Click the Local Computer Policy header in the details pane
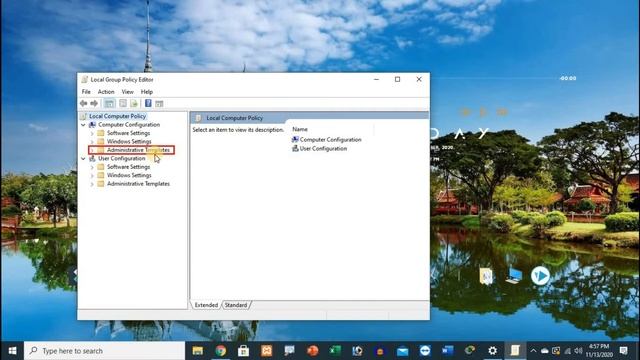 (x=234, y=118)
